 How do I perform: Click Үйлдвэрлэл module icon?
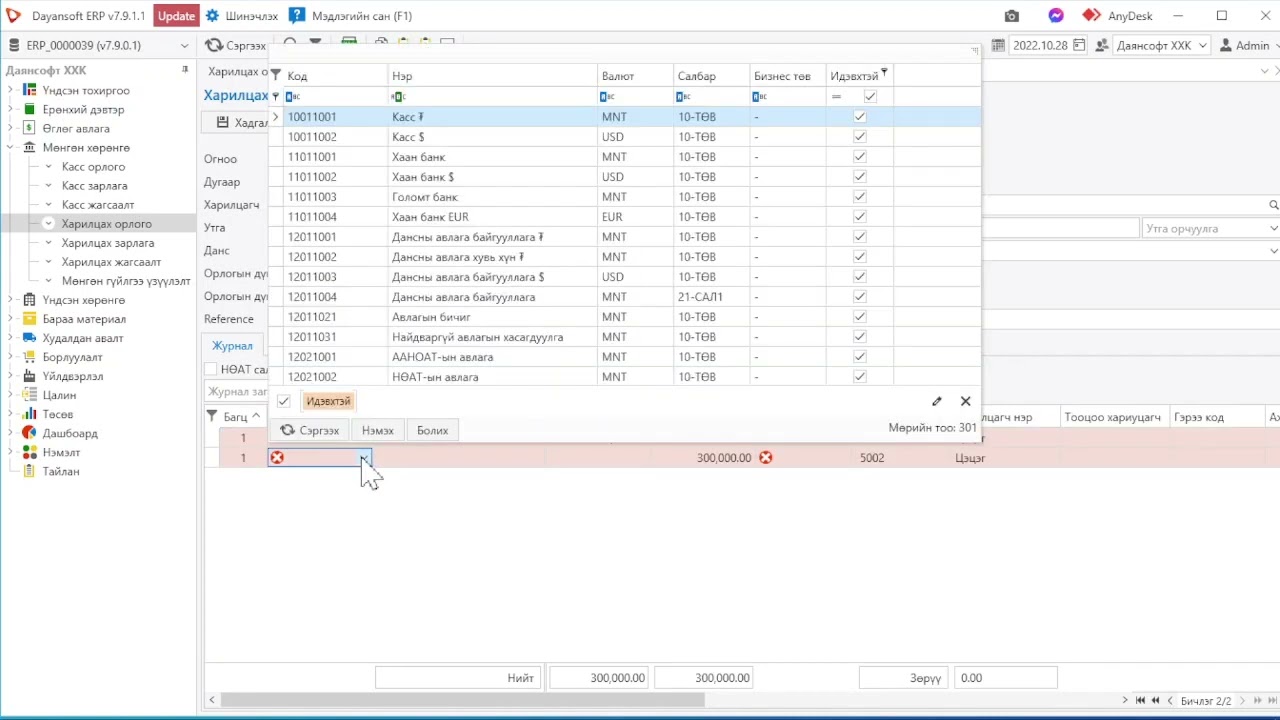29,376
